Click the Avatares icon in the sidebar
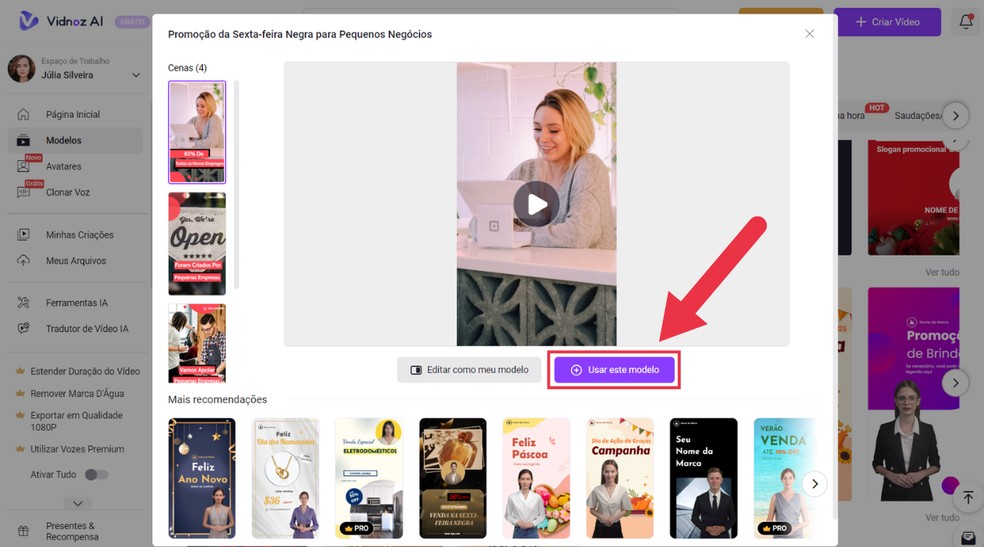This screenshot has width=984, height=547. [23, 166]
